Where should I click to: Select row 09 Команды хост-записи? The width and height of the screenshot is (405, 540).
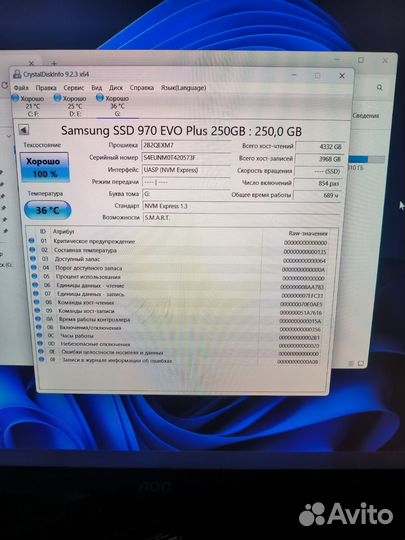click(180, 311)
